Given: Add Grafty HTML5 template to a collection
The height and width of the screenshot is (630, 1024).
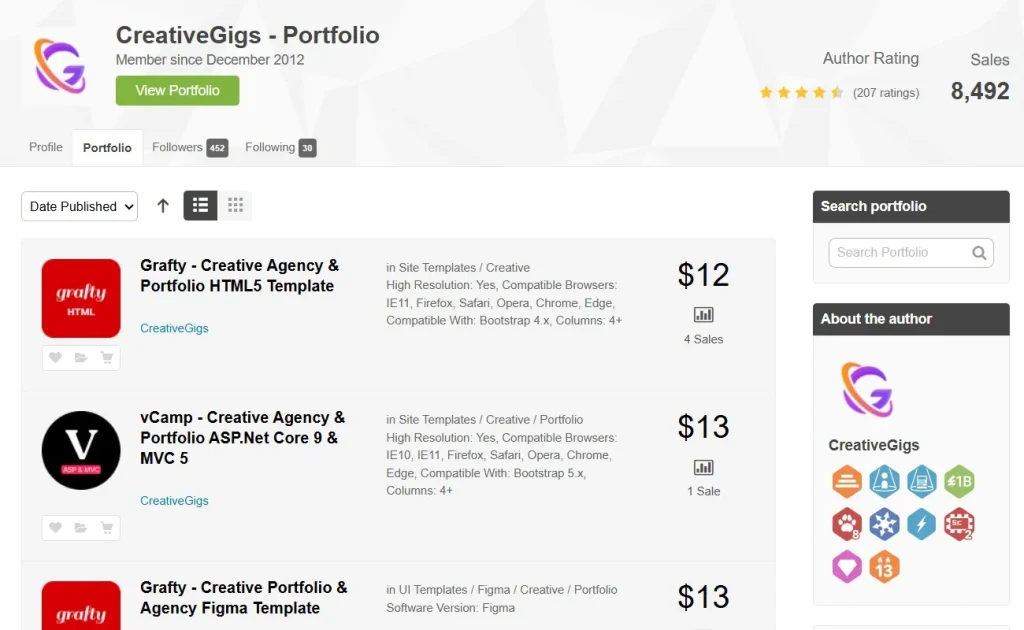Looking at the screenshot, I should tap(81, 358).
